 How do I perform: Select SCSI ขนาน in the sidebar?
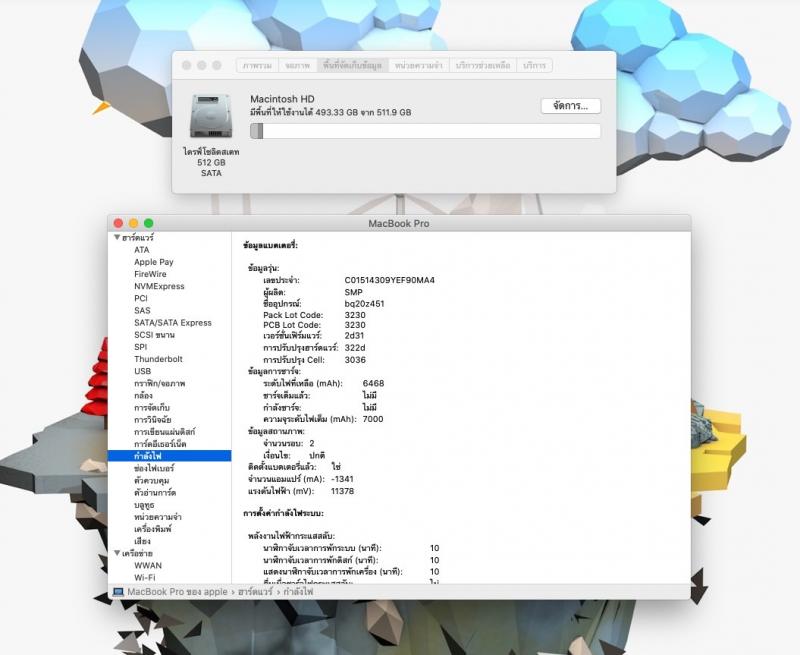click(x=154, y=335)
